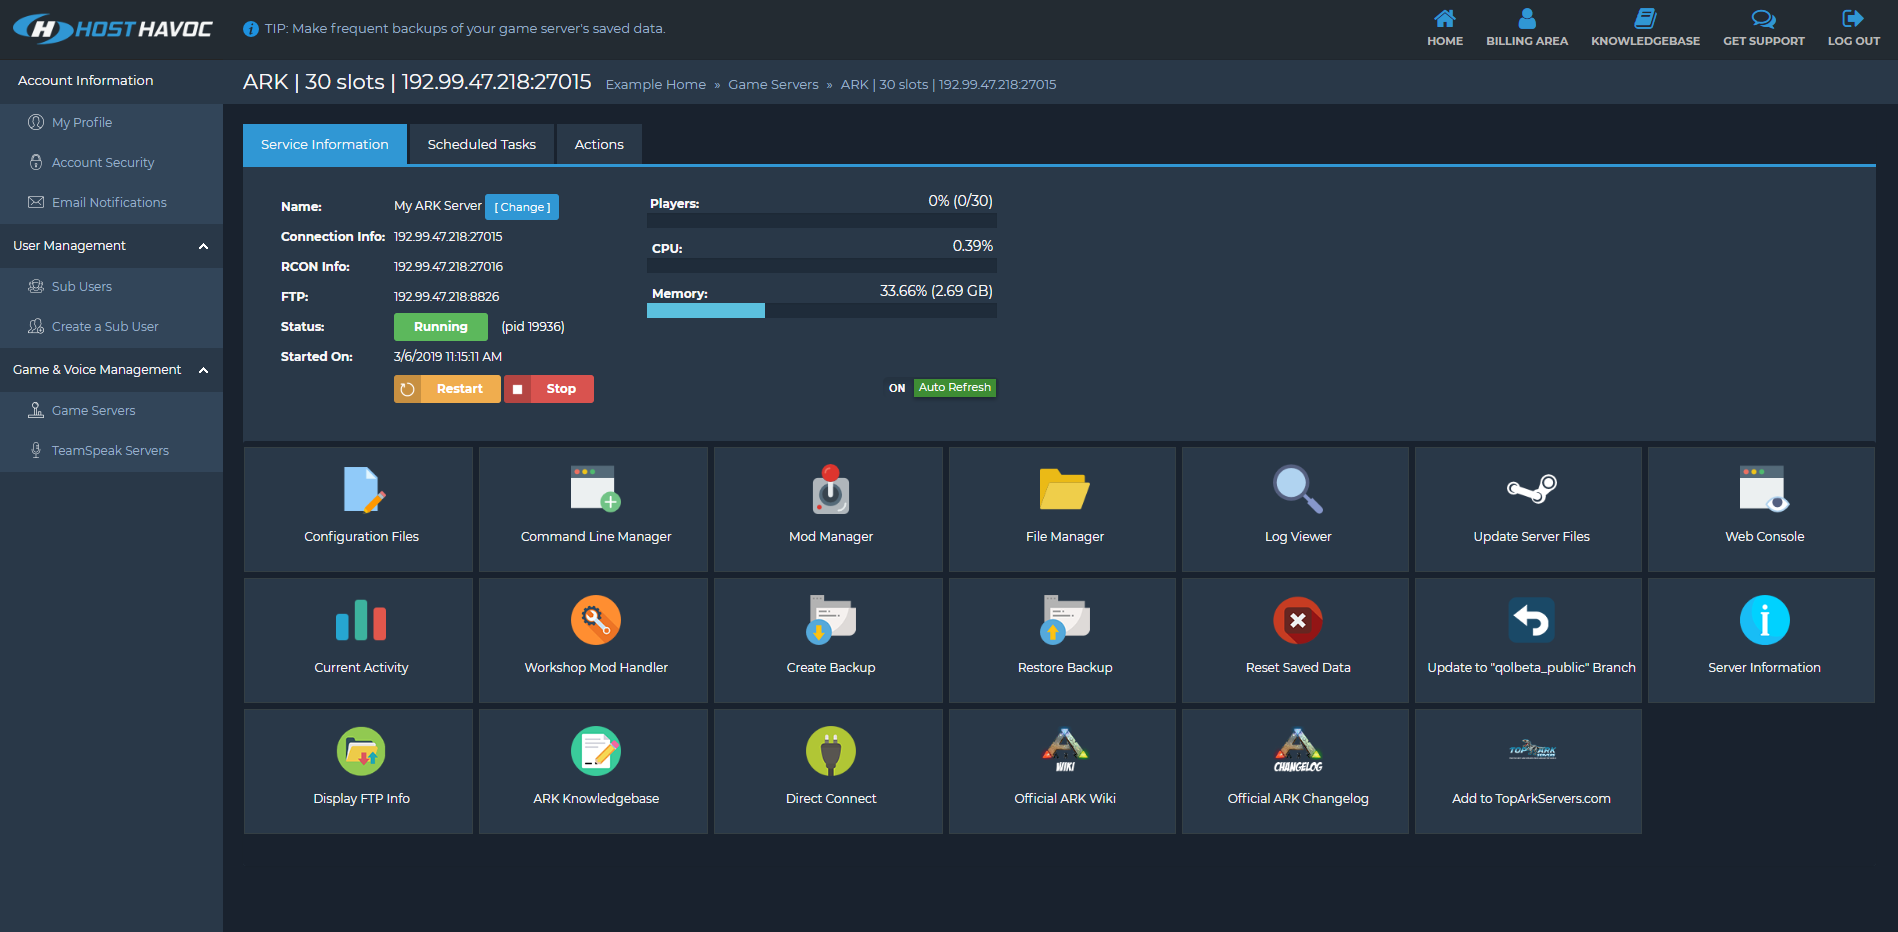The image size is (1898, 932).
Task: Switch to Scheduled Tasks tab
Action: (482, 145)
